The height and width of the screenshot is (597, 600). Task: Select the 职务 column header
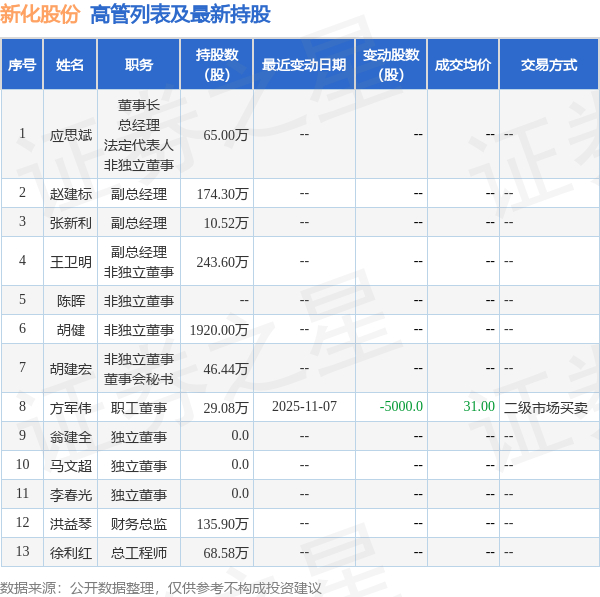point(139,65)
